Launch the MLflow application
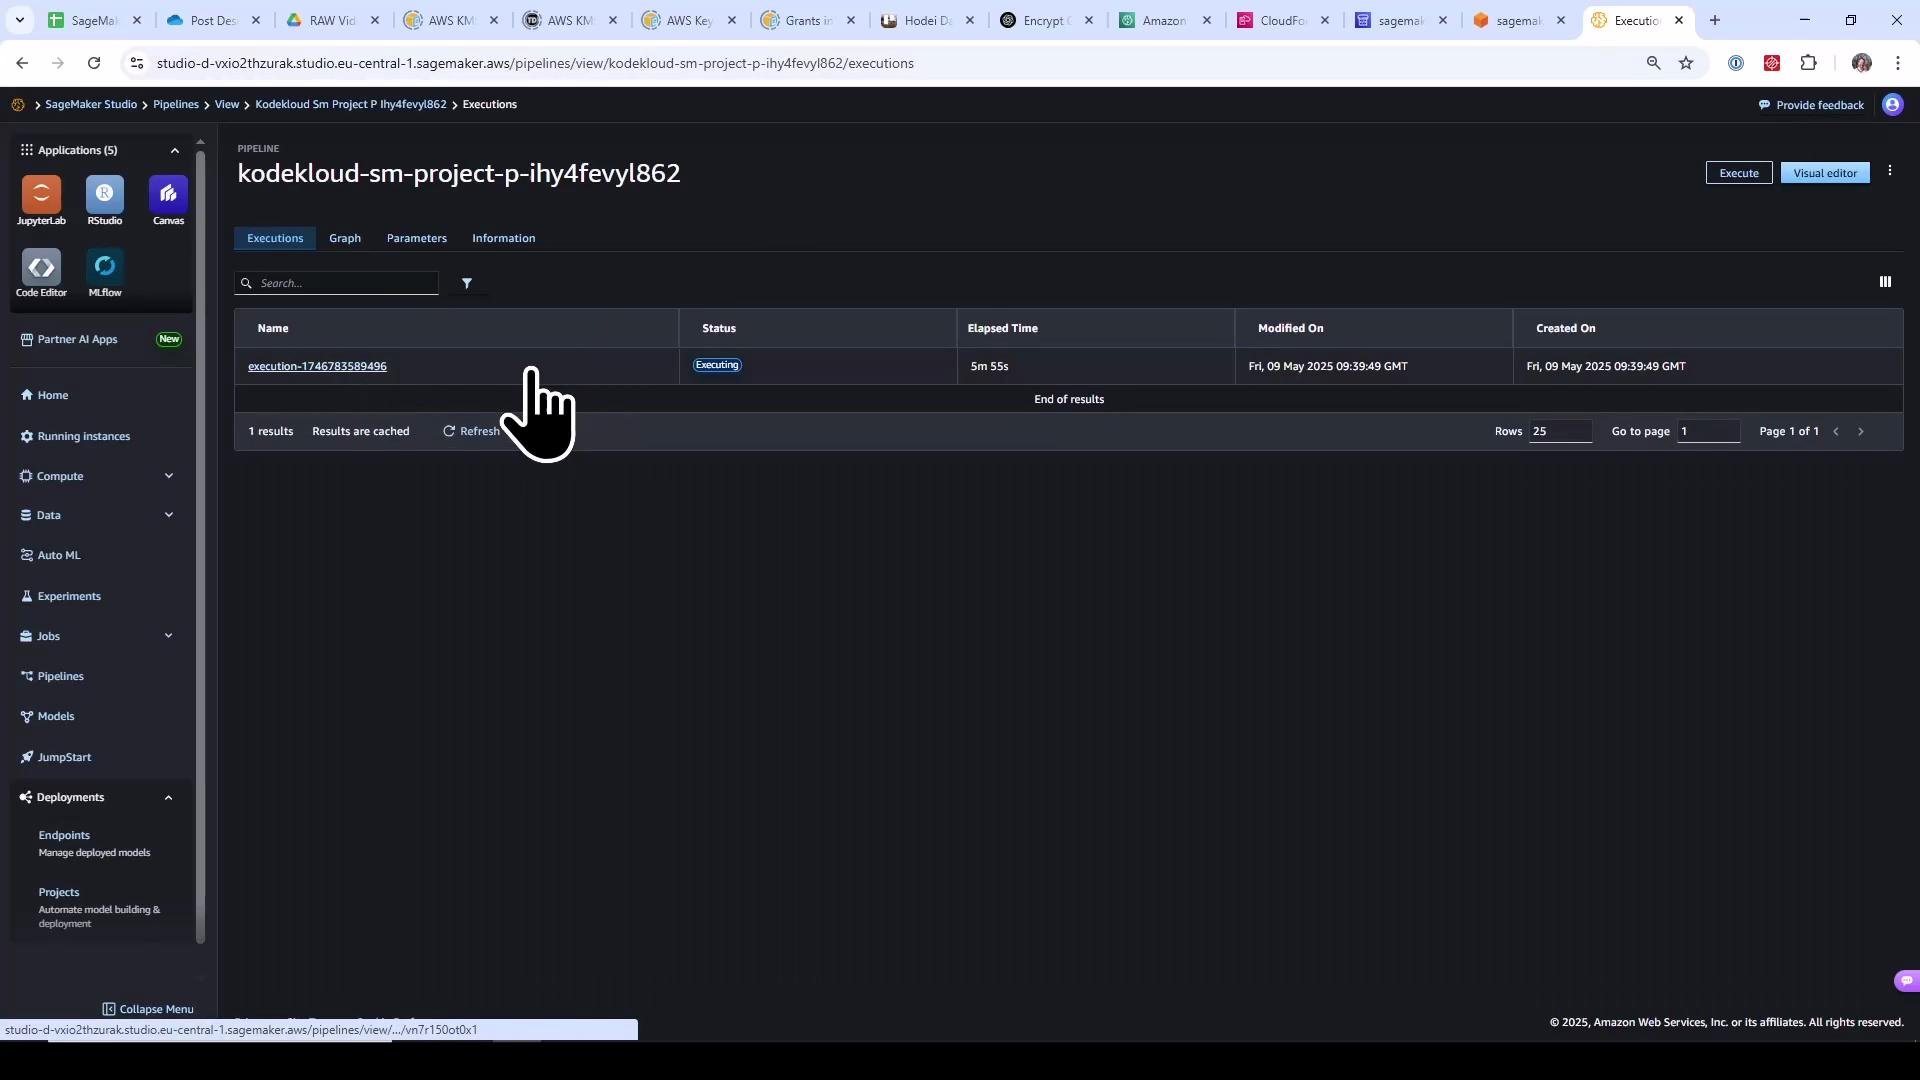 (105, 273)
